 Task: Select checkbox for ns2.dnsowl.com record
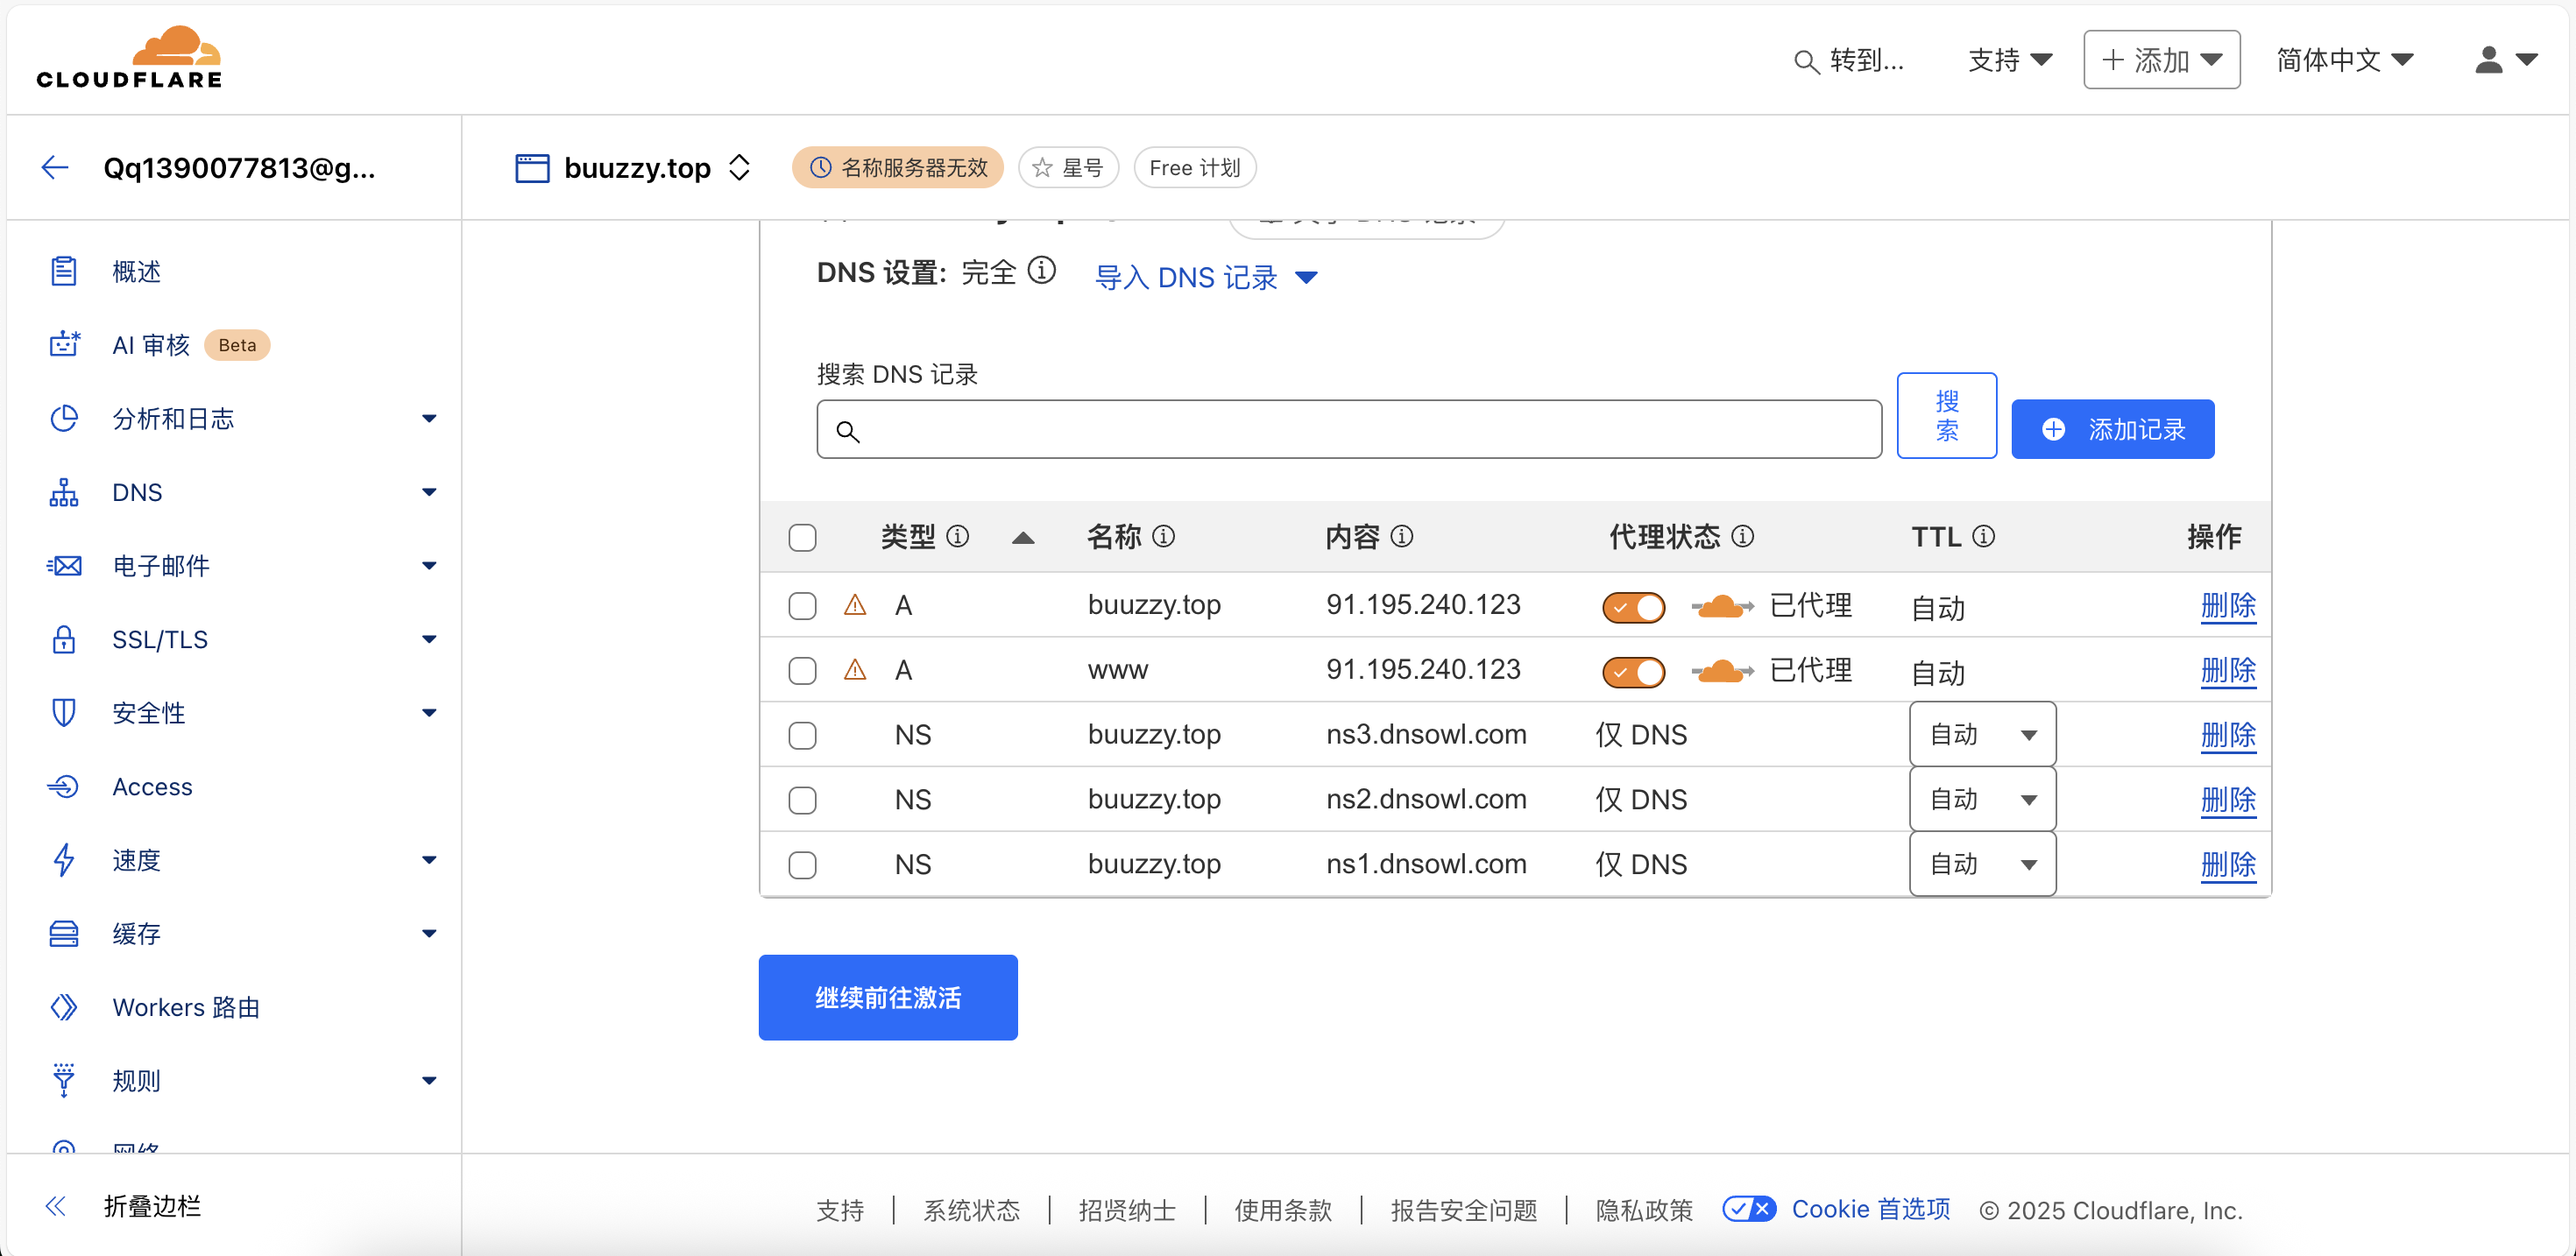coord(803,800)
